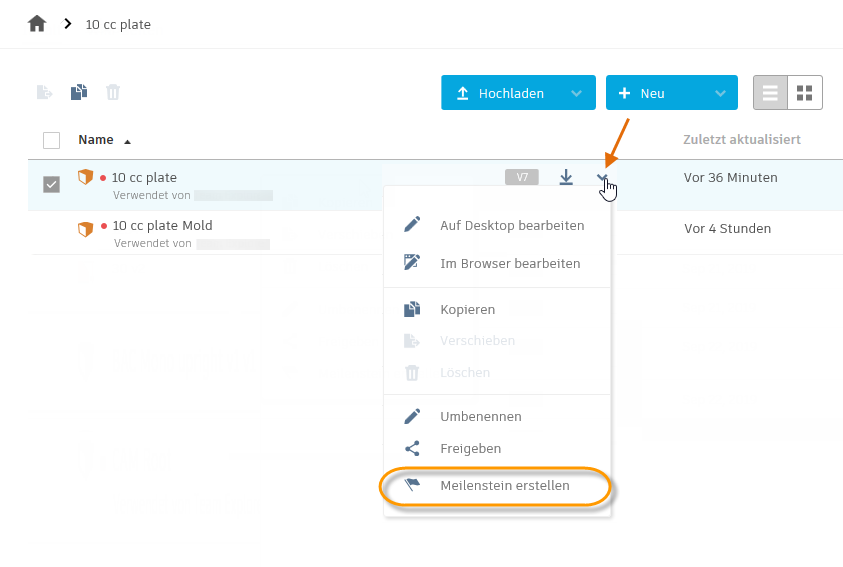Collapse the 10 cc plate actions chevron

tap(603, 178)
